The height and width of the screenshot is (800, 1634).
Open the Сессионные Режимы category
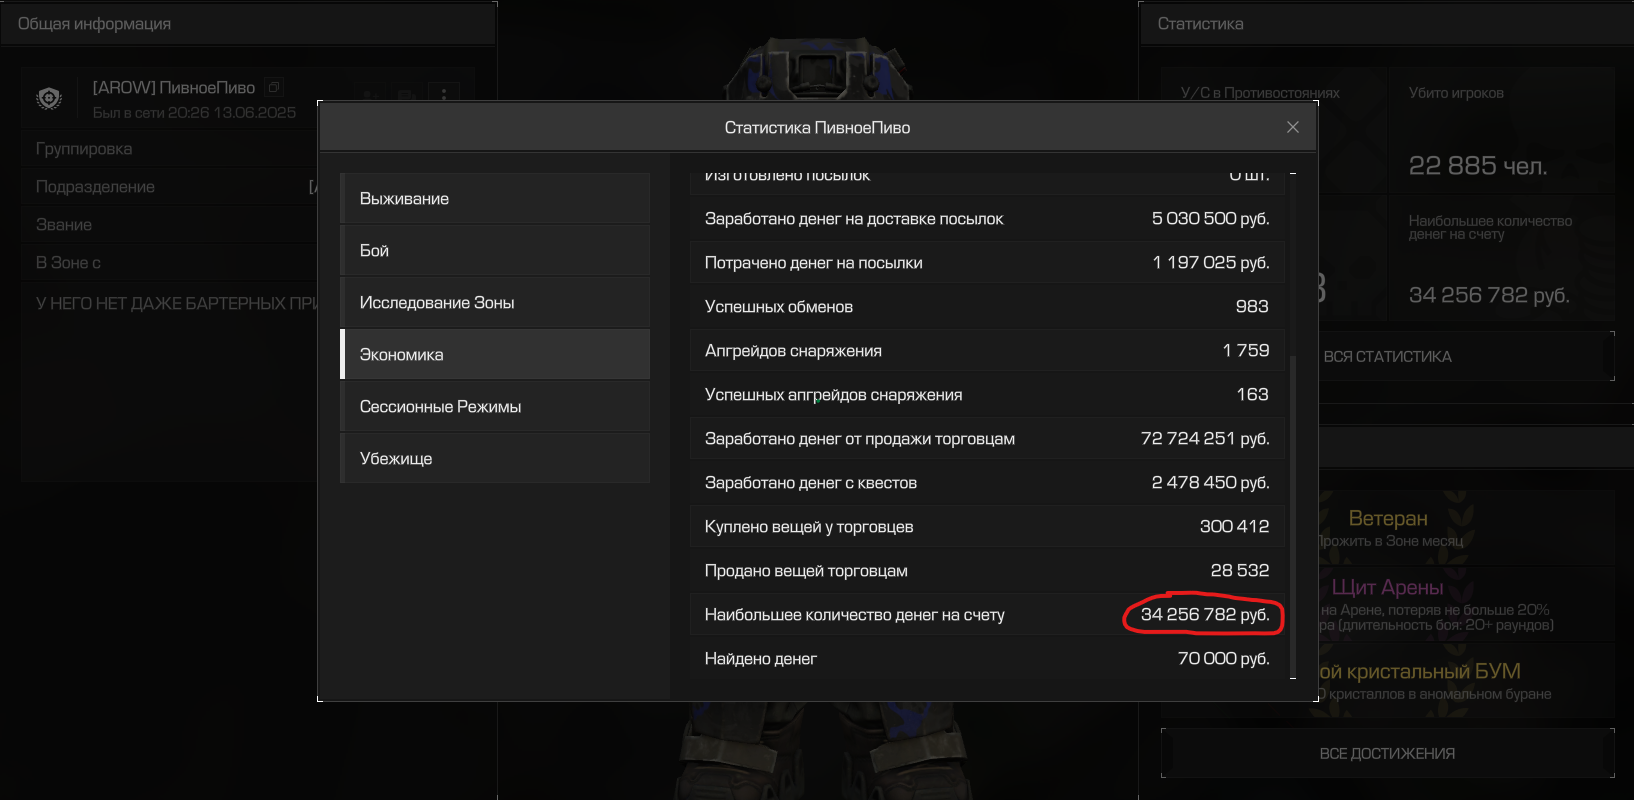(x=495, y=406)
